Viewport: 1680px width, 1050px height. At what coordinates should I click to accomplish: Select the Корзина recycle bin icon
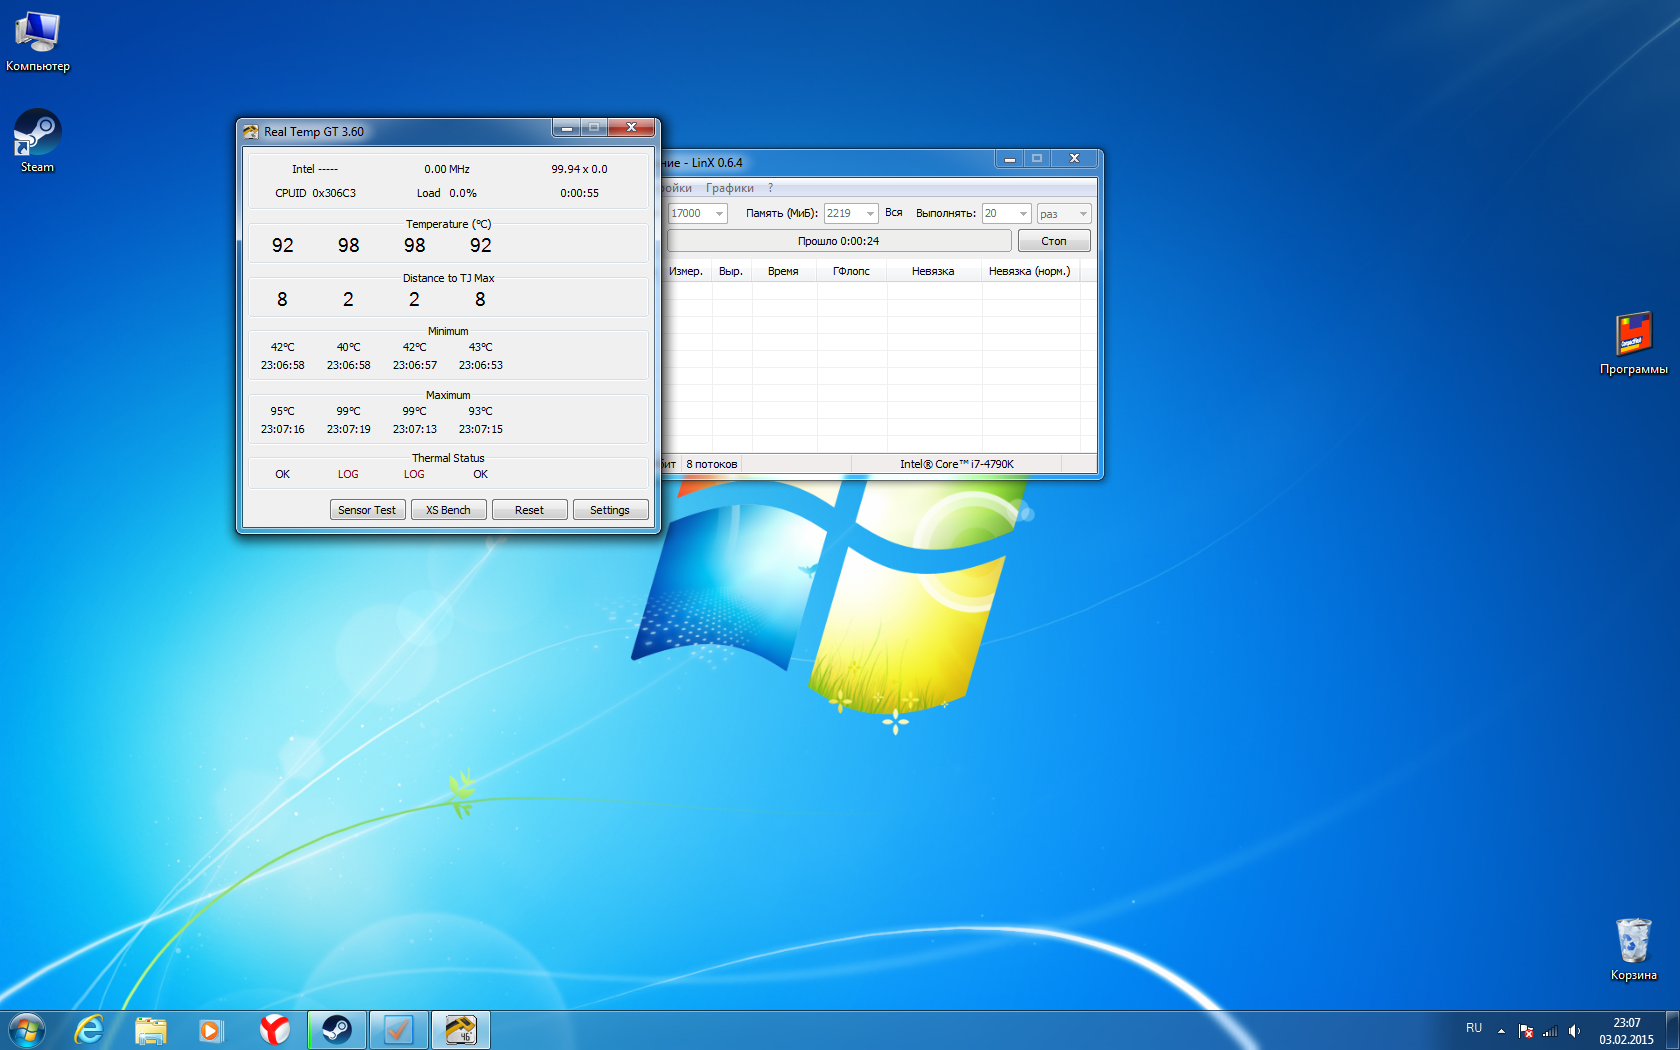click(x=1633, y=949)
